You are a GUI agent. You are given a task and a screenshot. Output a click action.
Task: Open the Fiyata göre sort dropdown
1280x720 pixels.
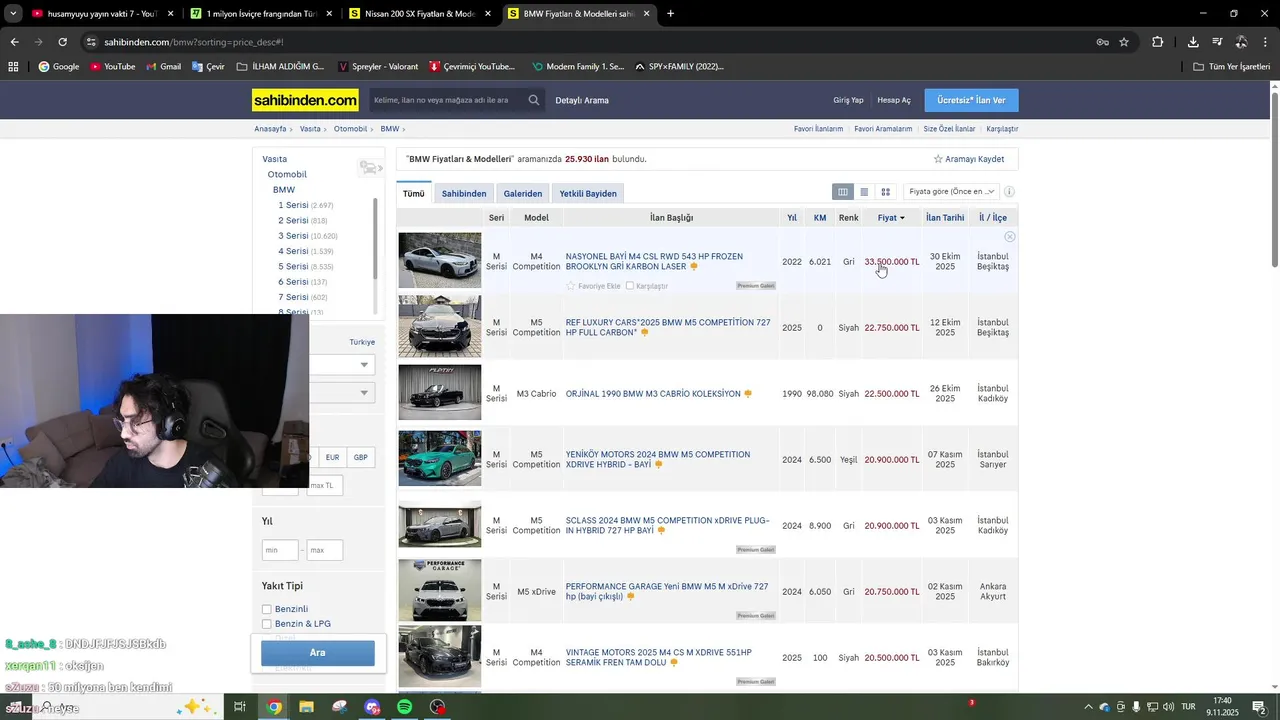tap(951, 192)
